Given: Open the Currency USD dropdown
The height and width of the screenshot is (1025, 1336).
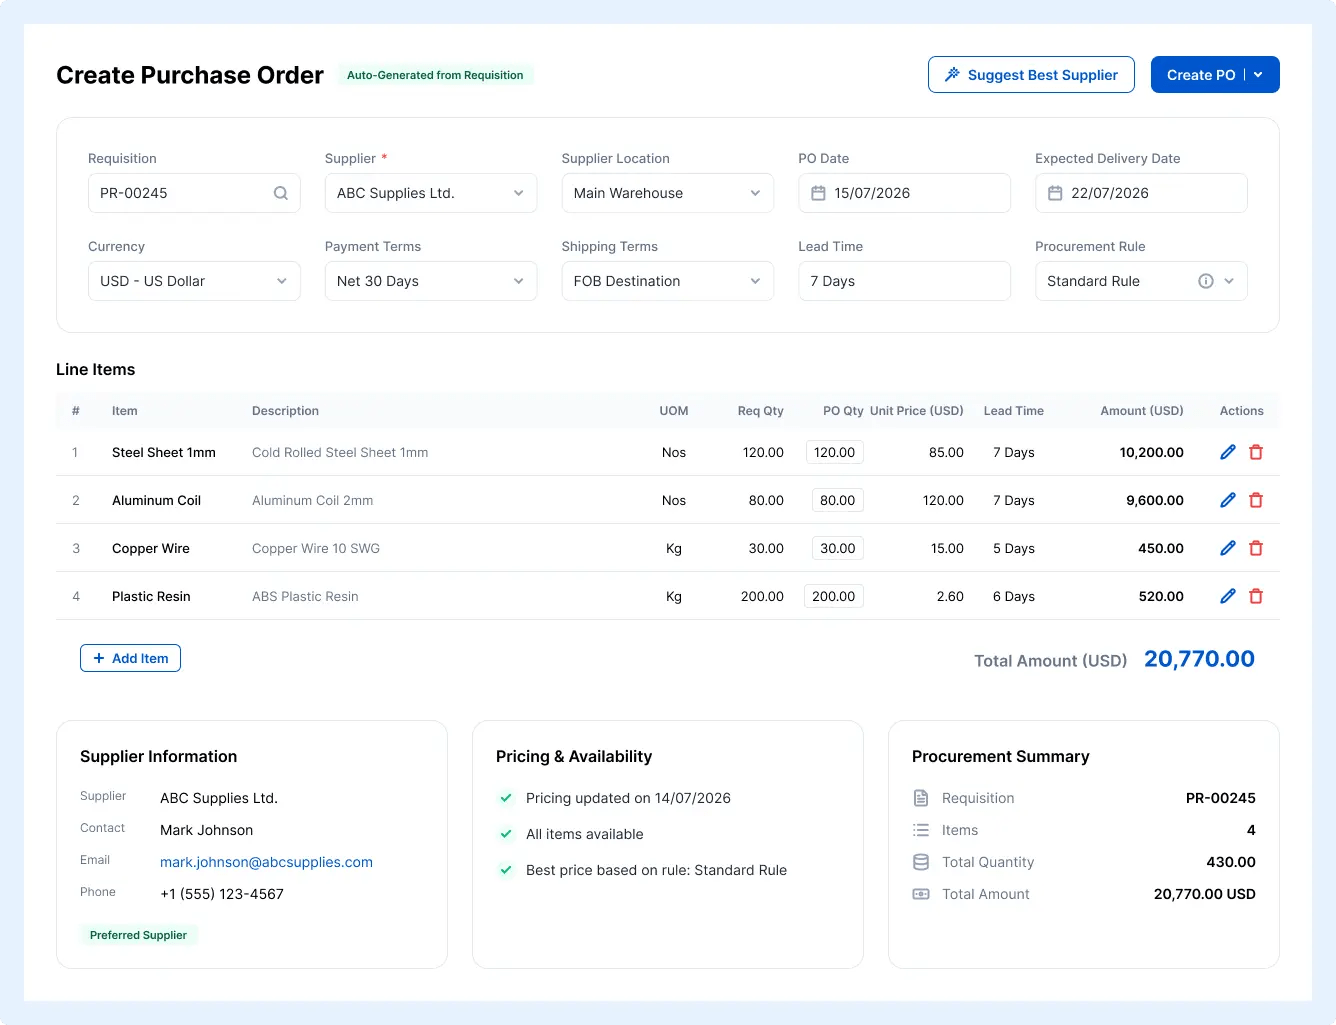Looking at the screenshot, I should pyautogui.click(x=194, y=281).
